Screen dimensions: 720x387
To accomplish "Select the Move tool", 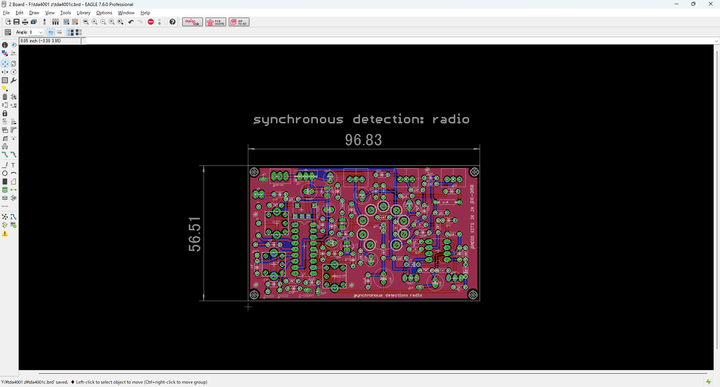I will tap(5, 64).
